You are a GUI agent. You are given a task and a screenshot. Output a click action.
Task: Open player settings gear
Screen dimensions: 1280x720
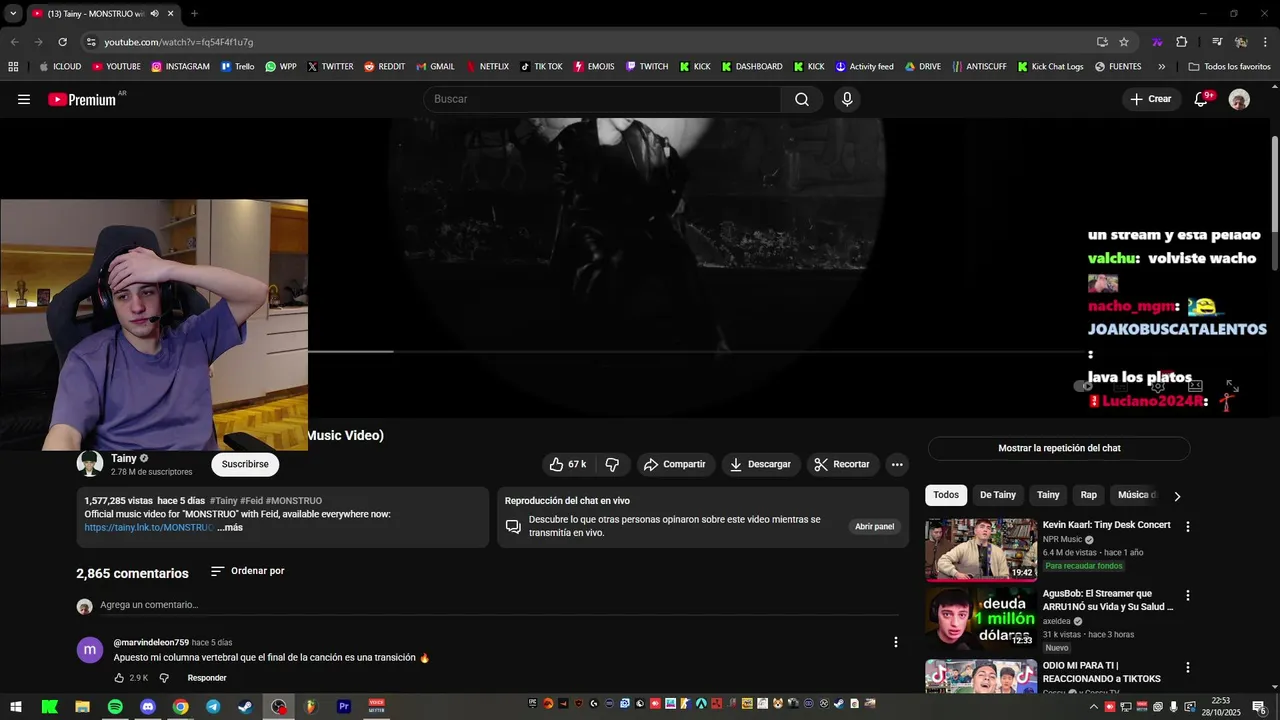point(1157,386)
